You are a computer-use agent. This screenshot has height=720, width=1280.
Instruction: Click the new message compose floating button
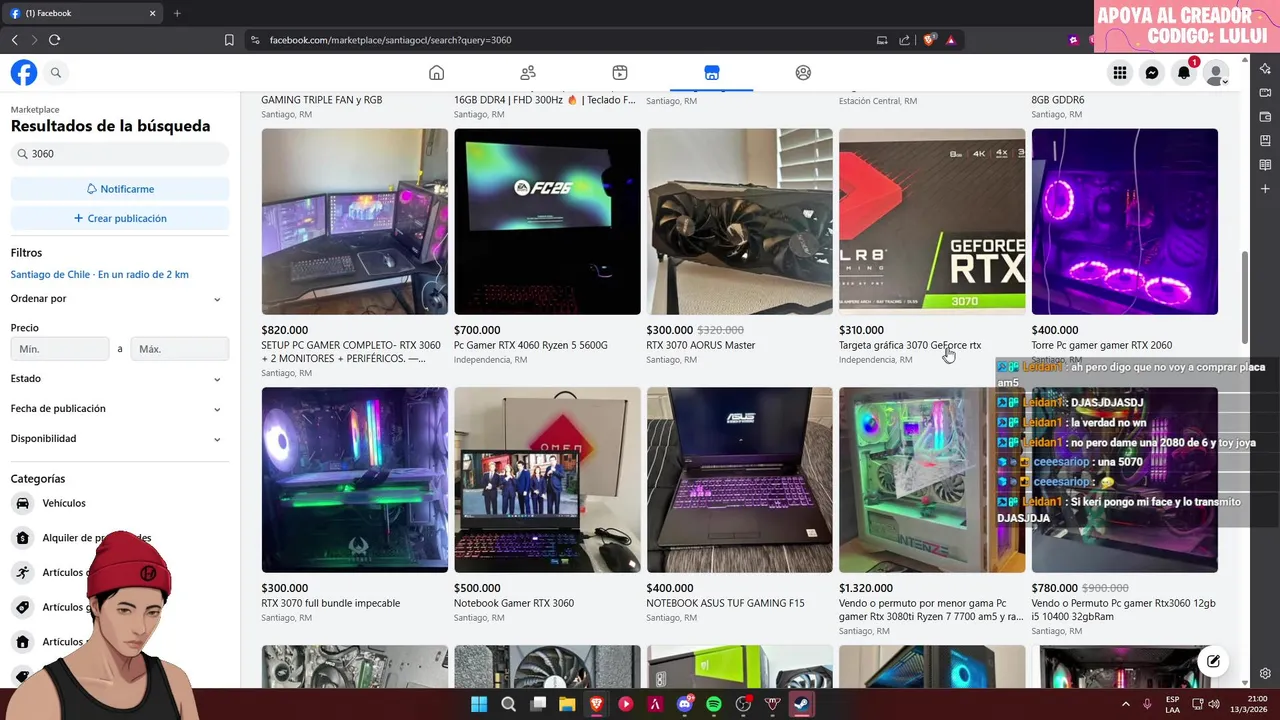coord(1213,661)
